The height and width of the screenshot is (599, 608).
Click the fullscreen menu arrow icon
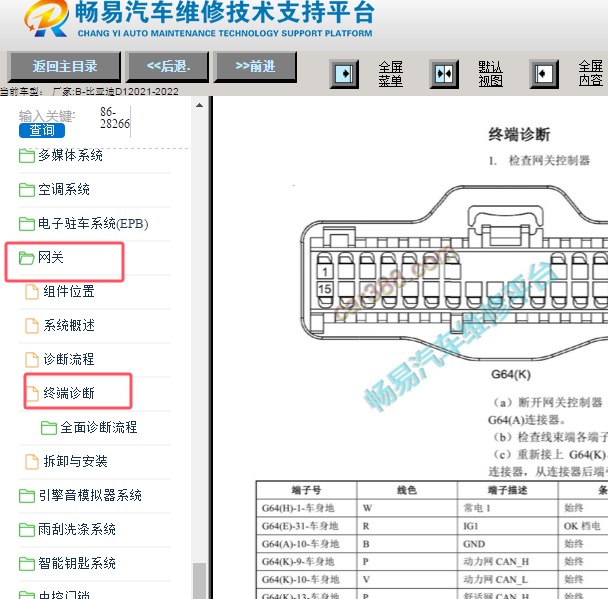click(344, 74)
